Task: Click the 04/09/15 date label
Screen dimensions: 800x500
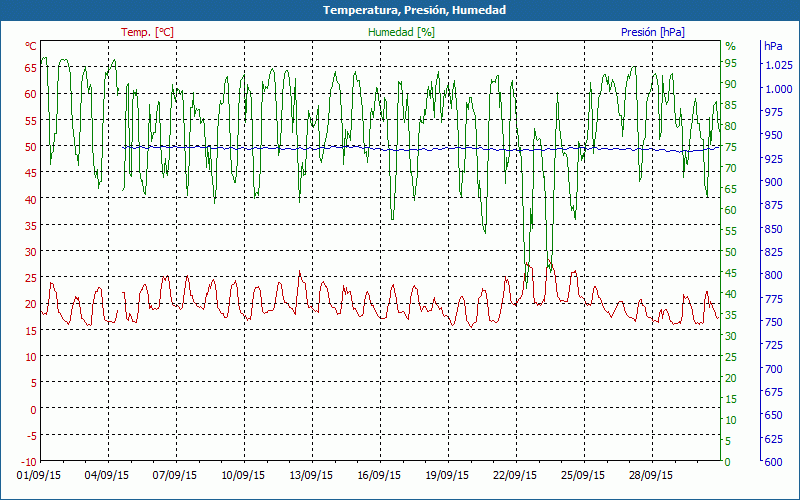Action: click(x=107, y=475)
